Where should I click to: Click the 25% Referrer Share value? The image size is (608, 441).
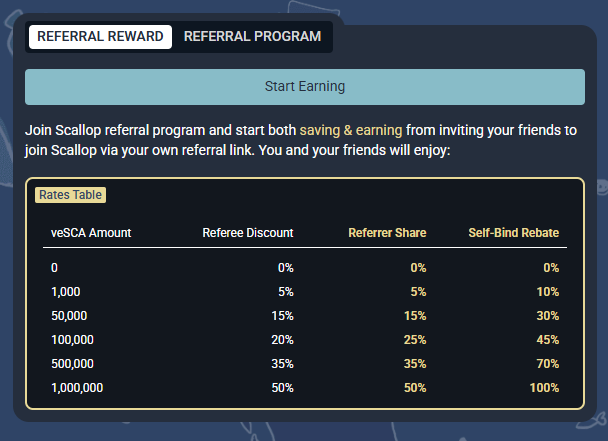click(x=415, y=340)
